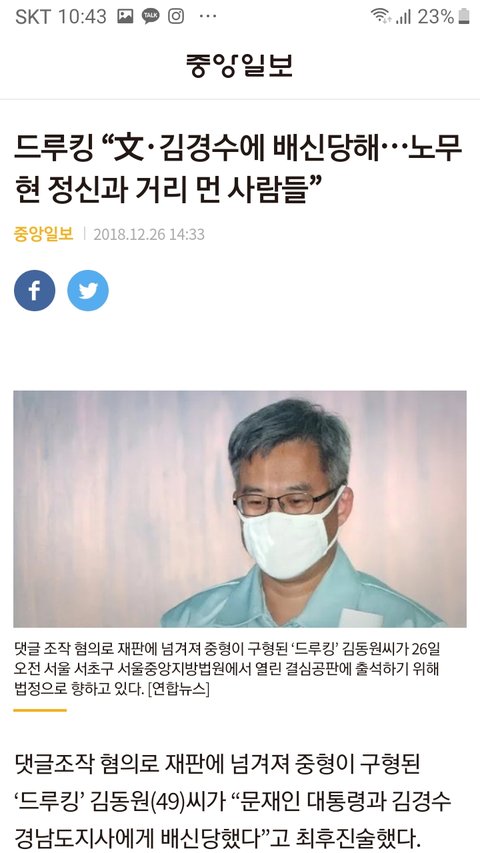Tap the Instagram notification icon
Viewport: 480px width, 853px height.
176,16
